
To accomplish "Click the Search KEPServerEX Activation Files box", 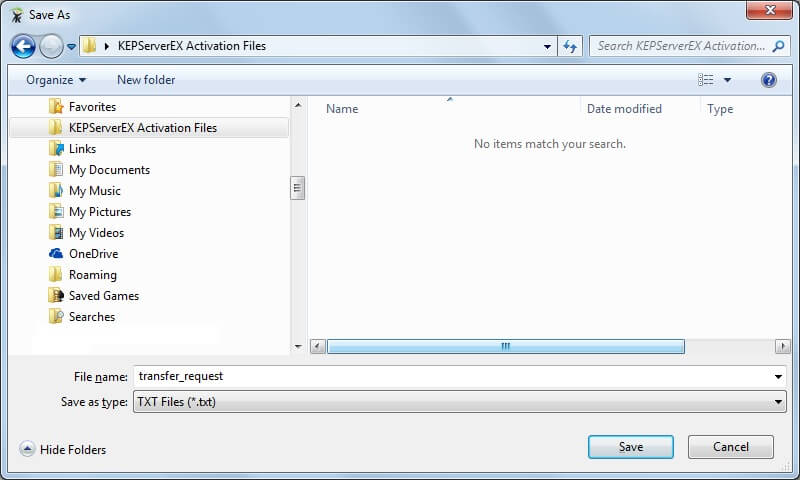I will coord(680,46).
